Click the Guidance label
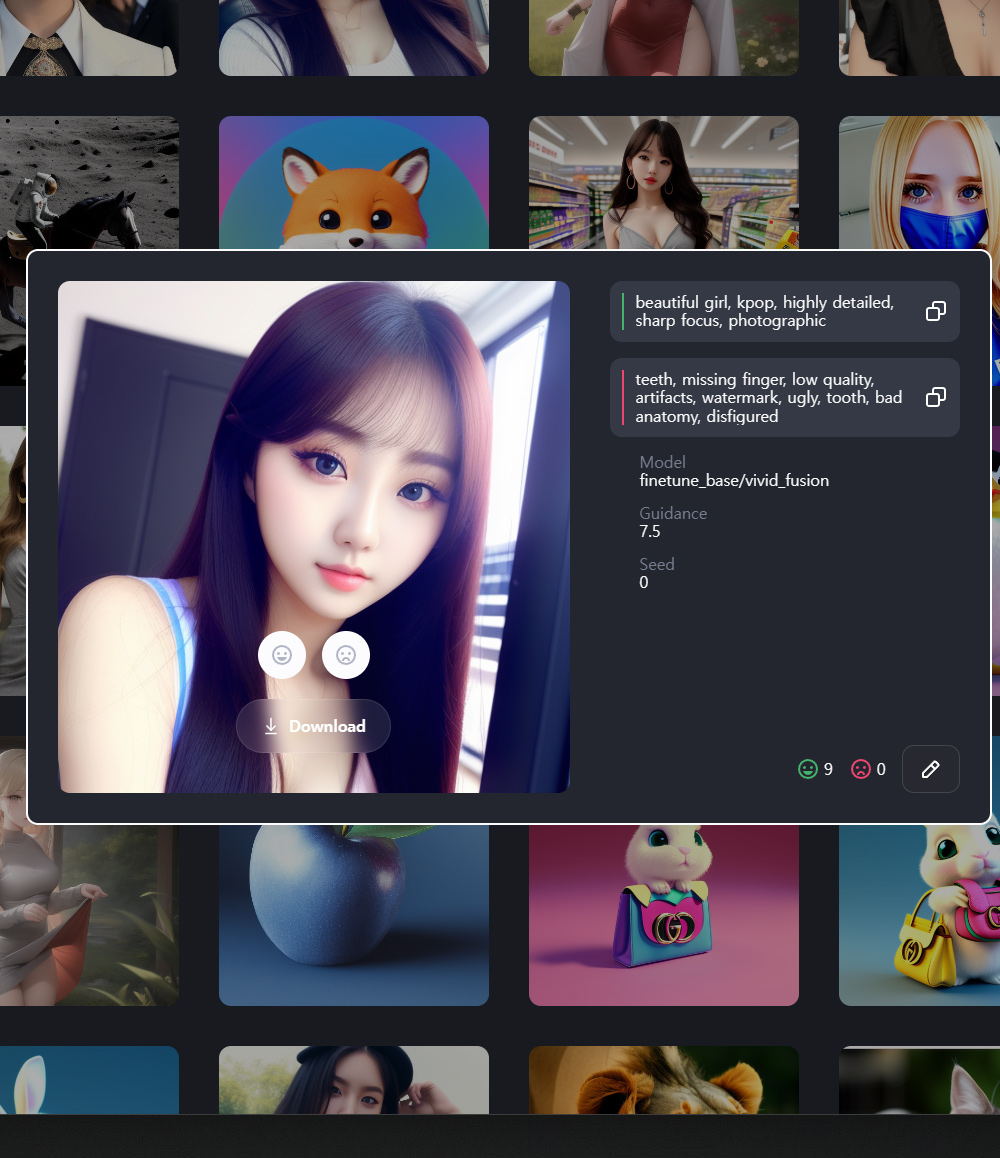 point(673,513)
